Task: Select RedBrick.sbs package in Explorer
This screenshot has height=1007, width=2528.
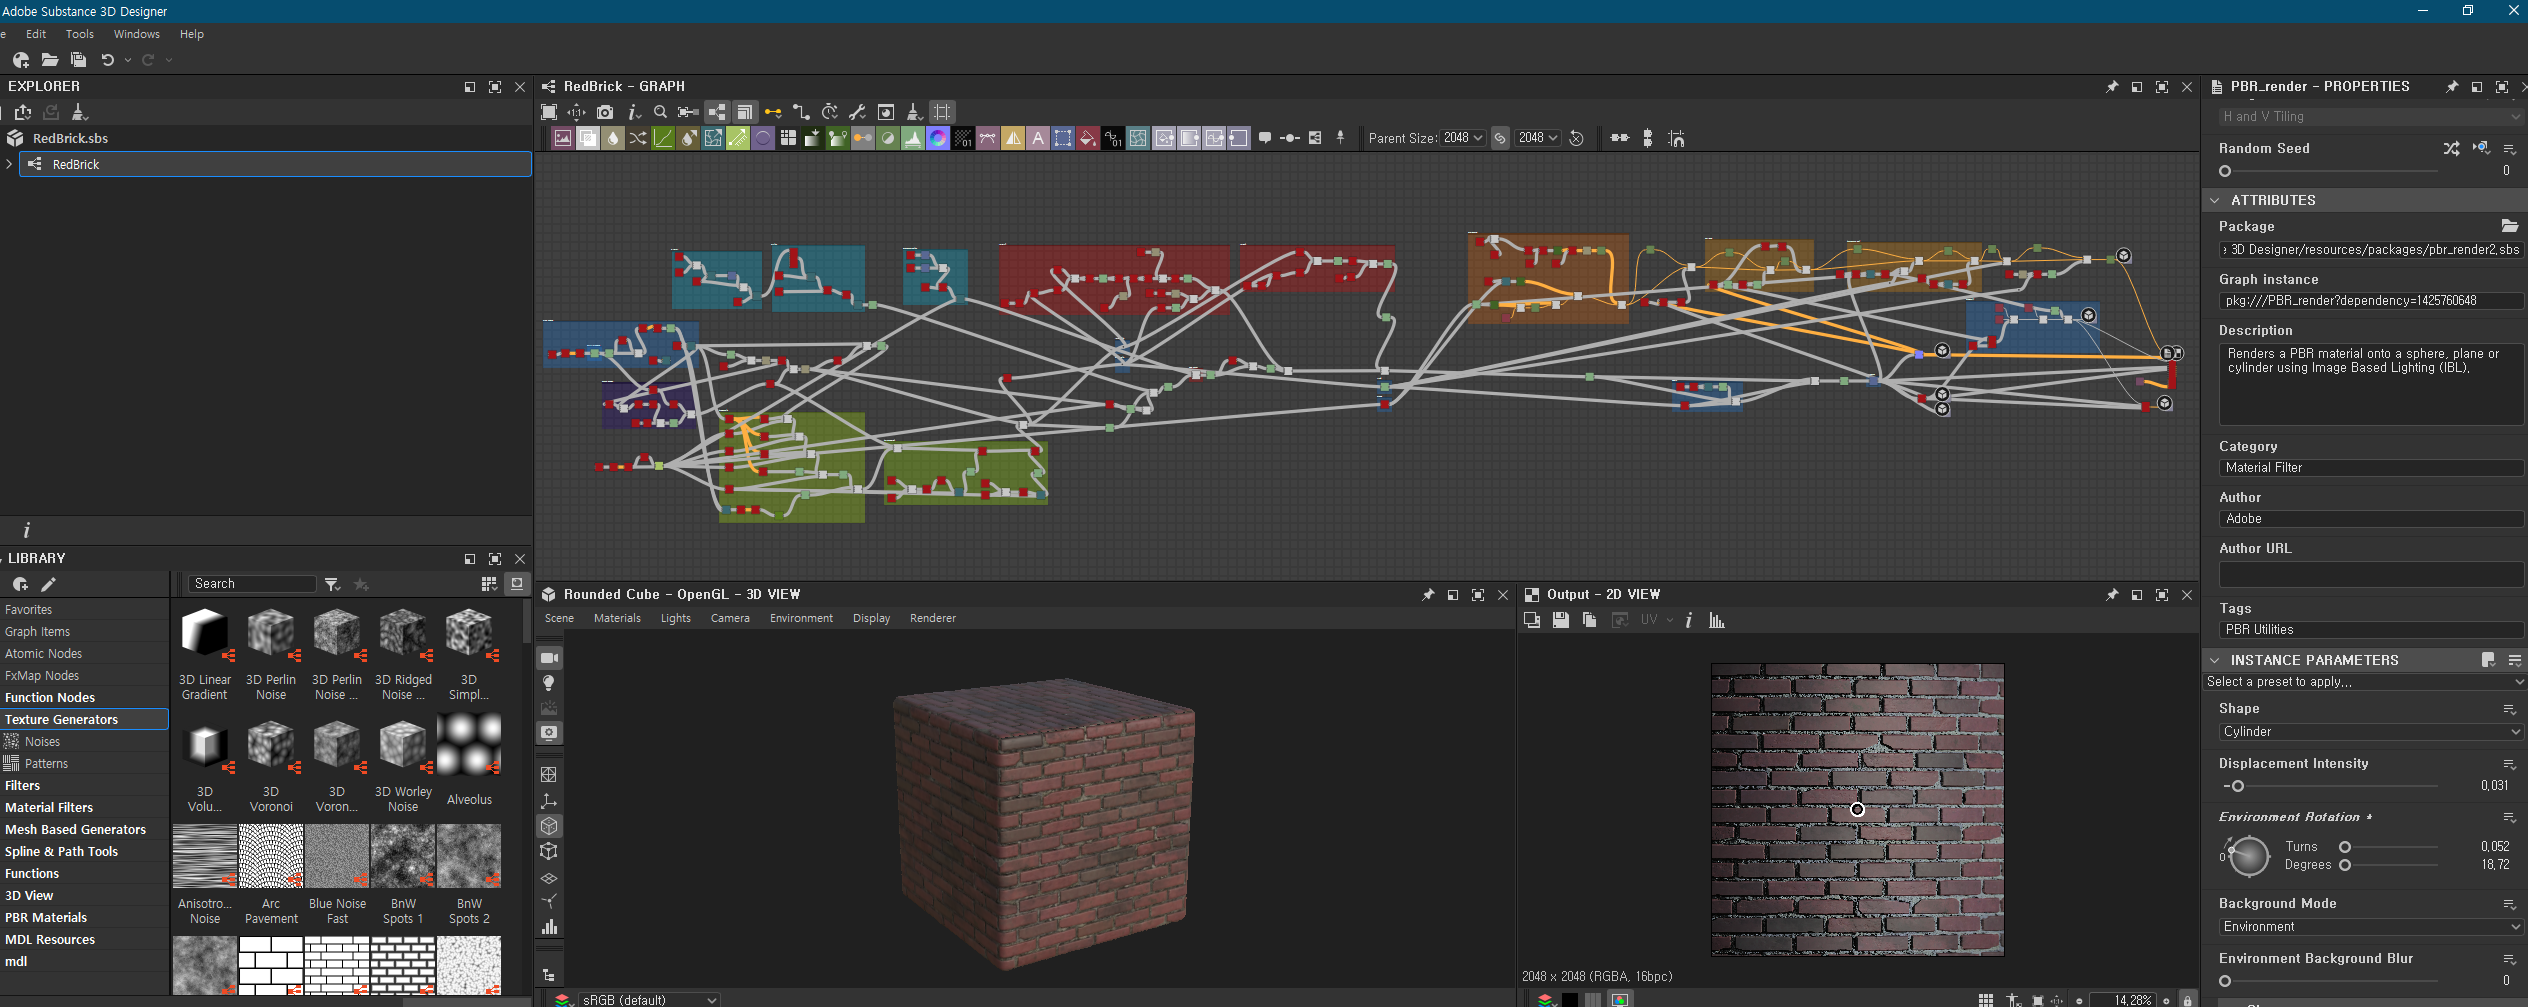Action: (70, 138)
